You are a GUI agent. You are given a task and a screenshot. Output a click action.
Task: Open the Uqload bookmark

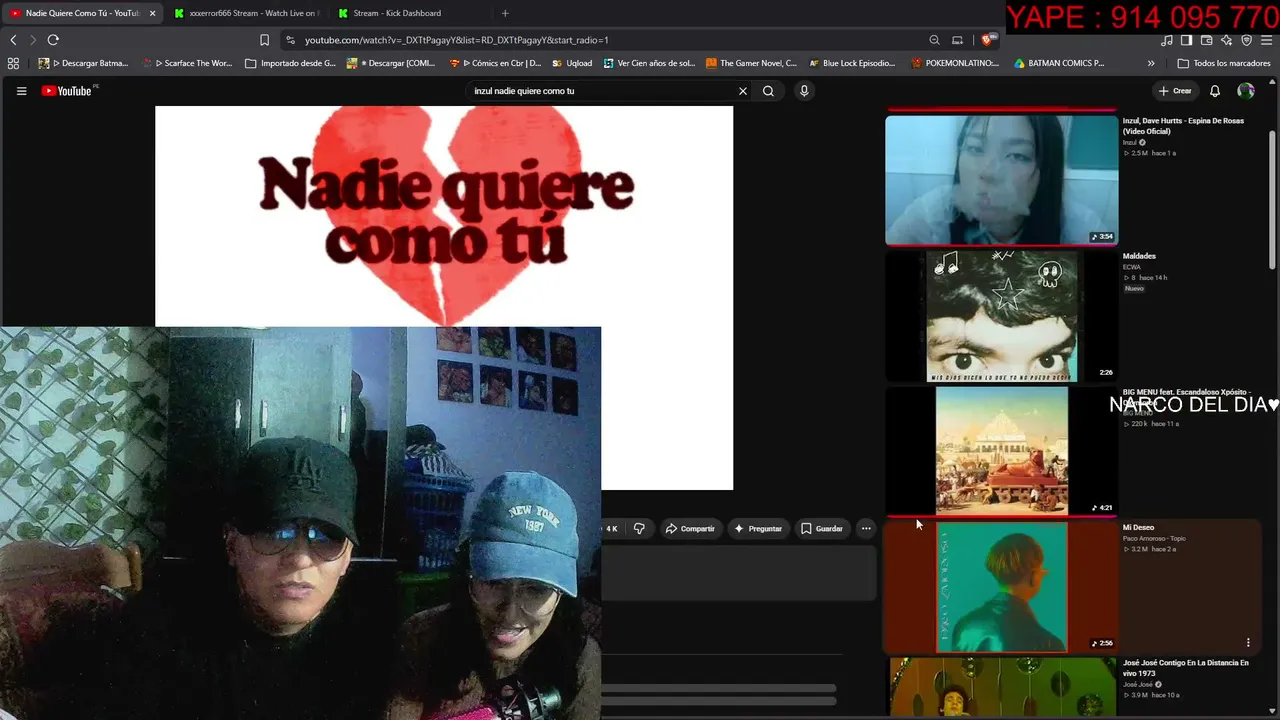tap(572, 63)
